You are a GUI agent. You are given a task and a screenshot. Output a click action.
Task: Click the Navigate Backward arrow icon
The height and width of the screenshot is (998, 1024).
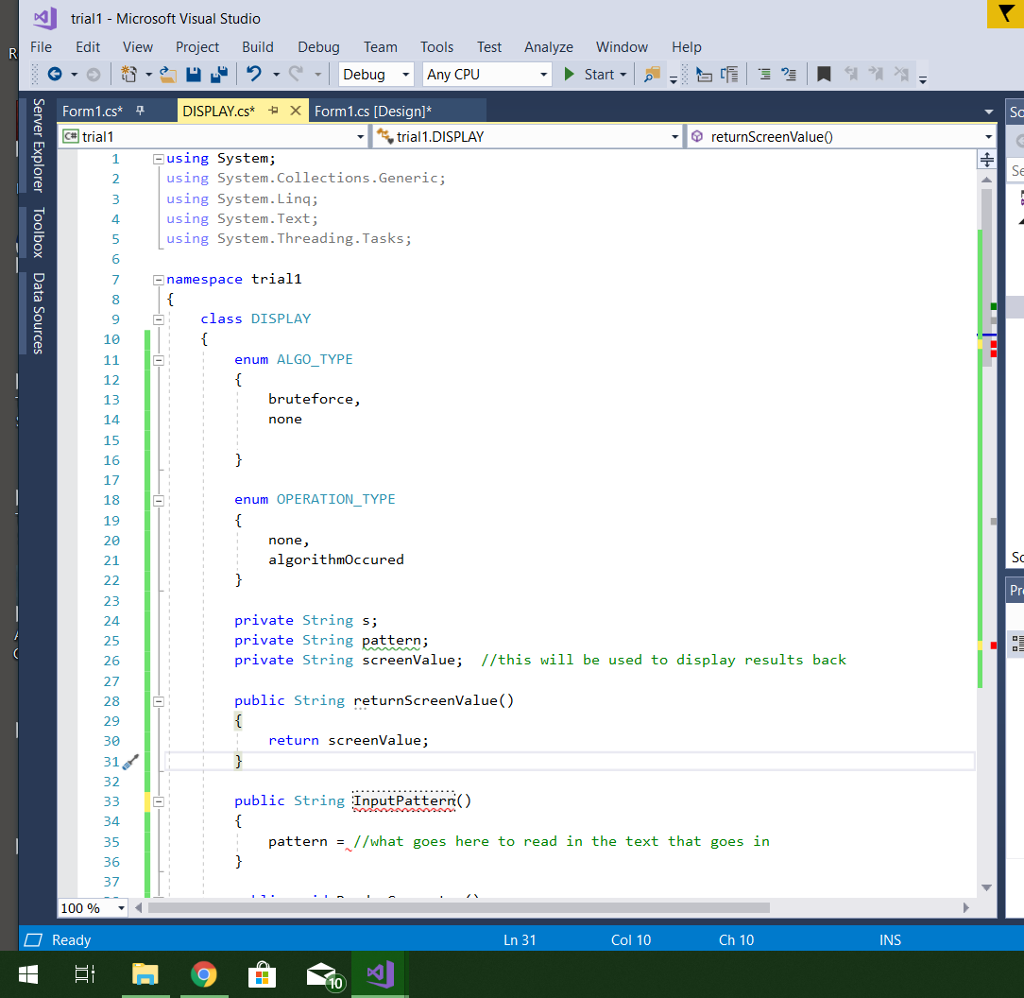pos(56,74)
